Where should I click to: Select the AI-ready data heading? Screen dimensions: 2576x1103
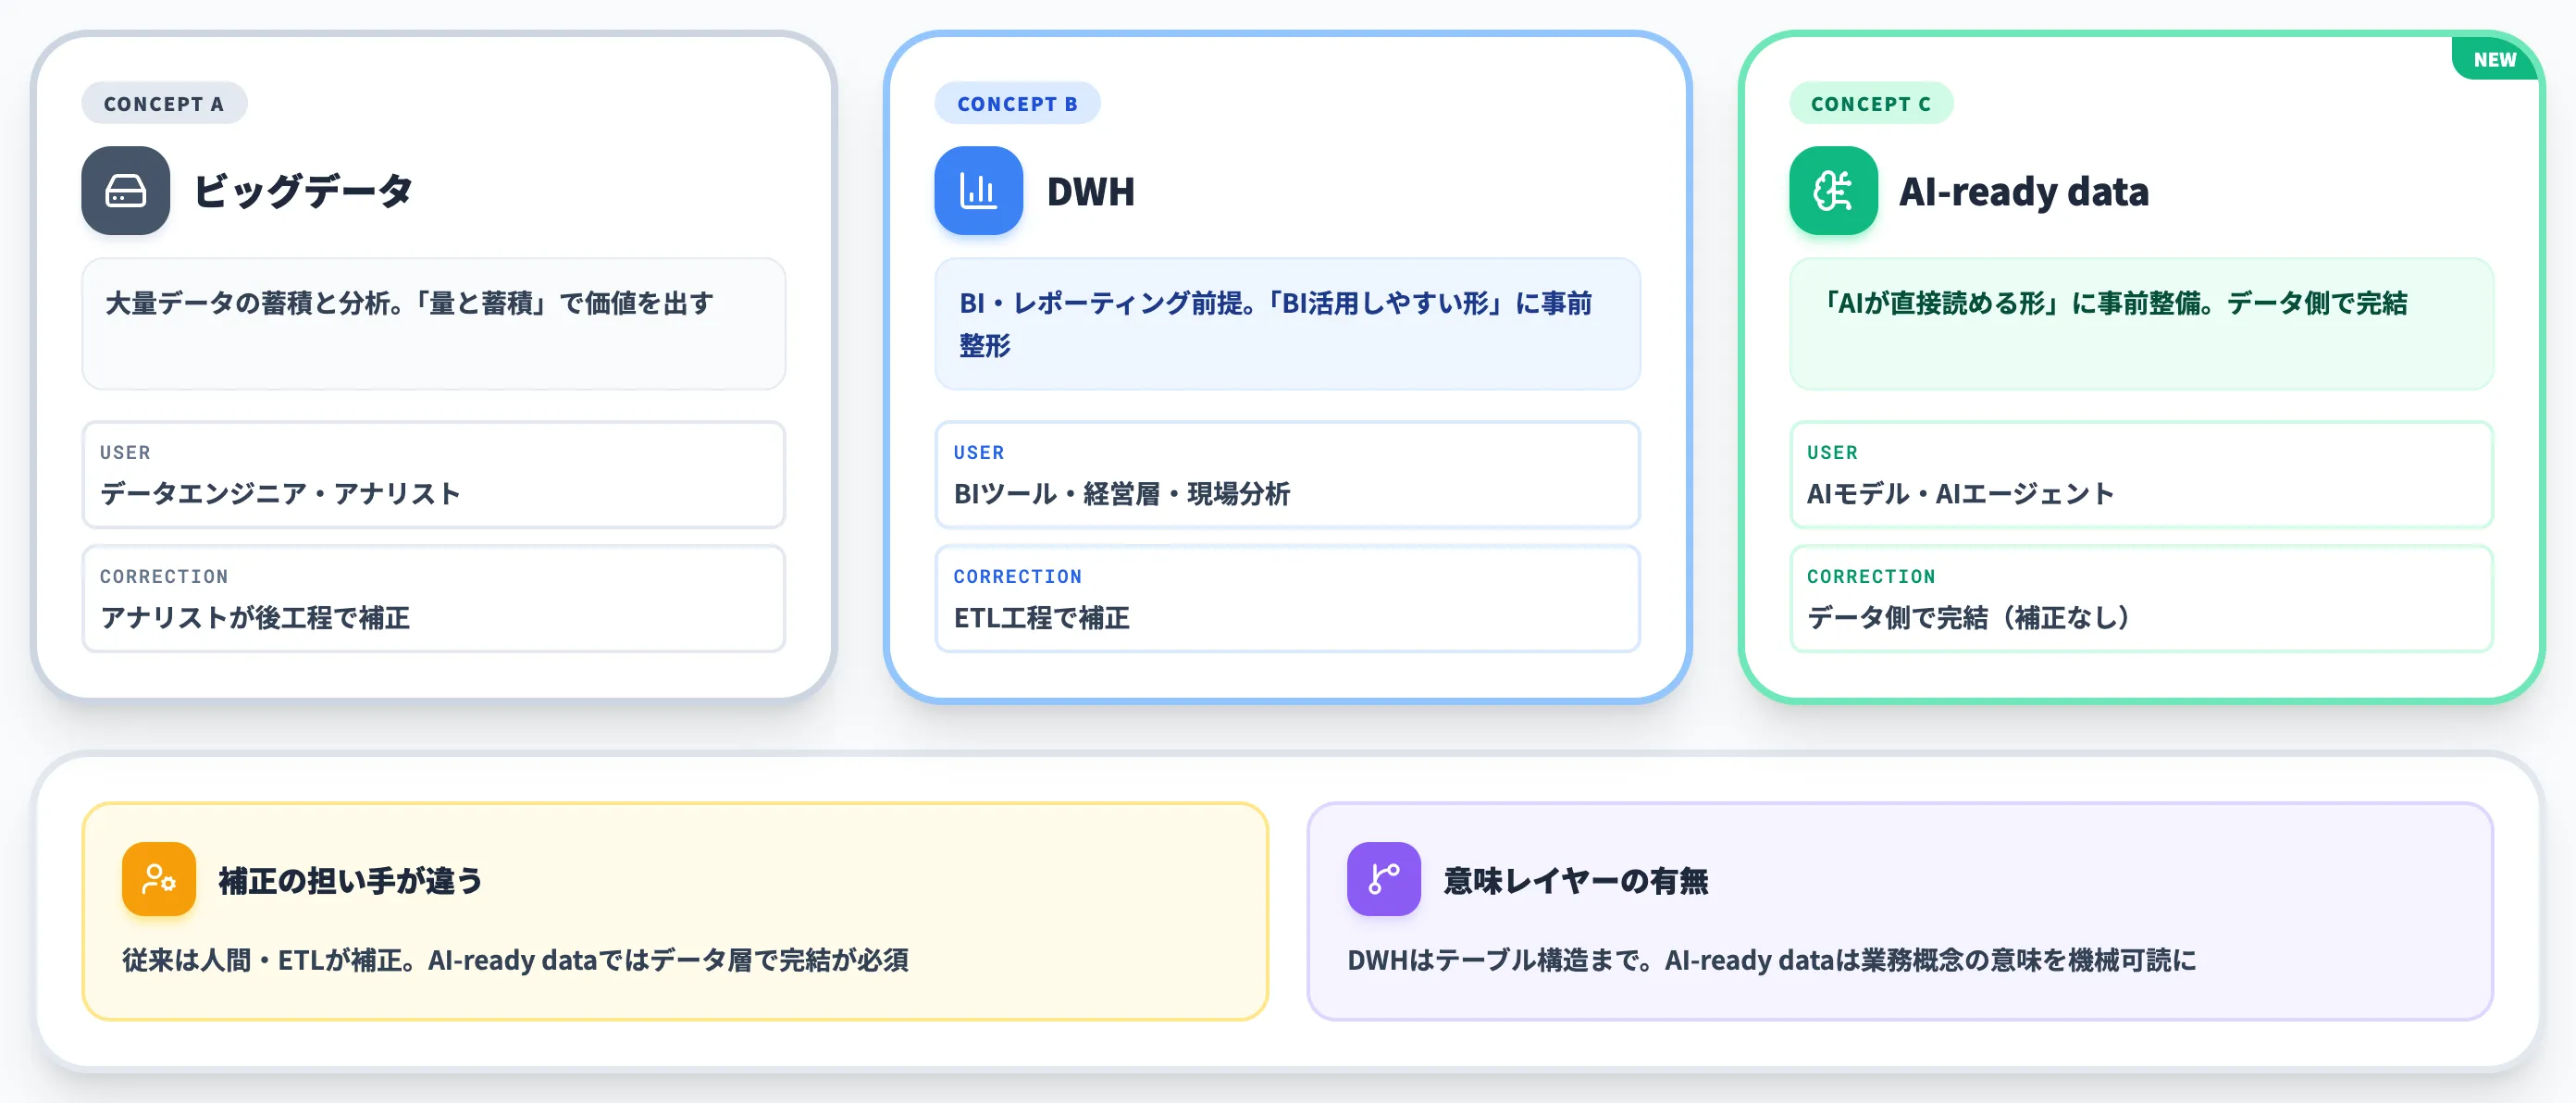click(x=2023, y=191)
